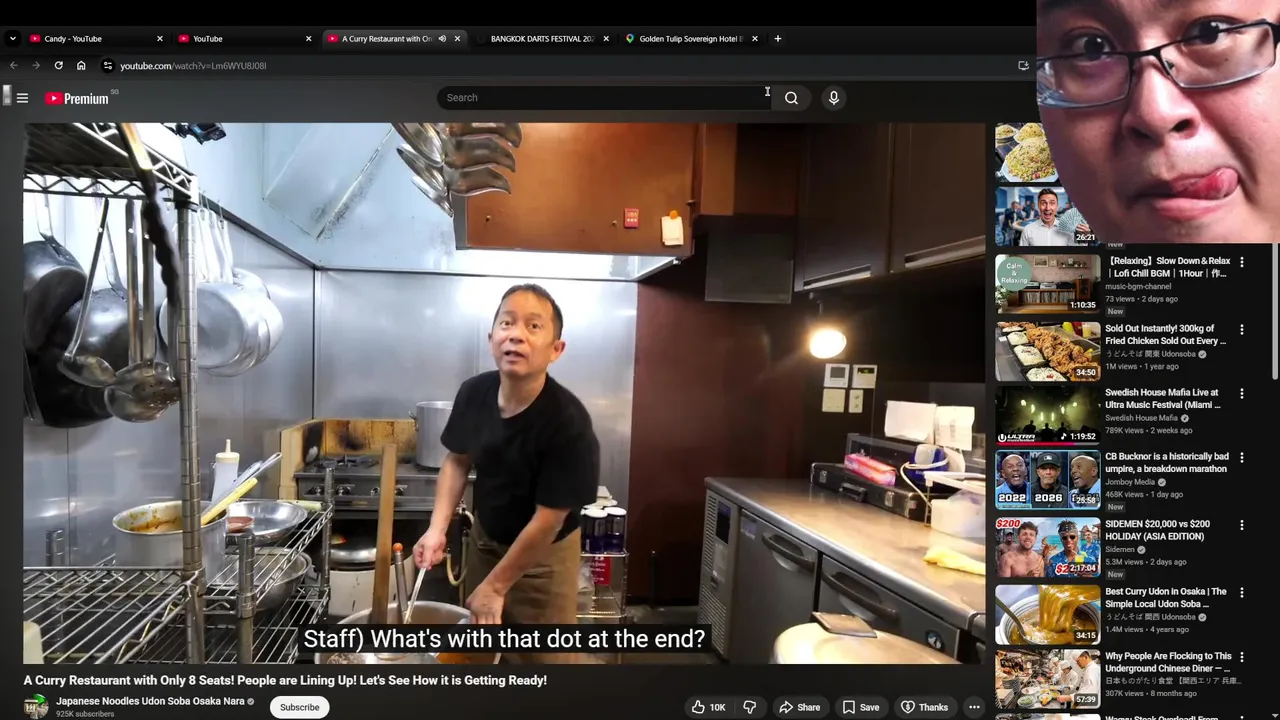The image size is (1280, 720).
Task: Close the Golden Tulip Sovereign Hotel tab
Action: (x=755, y=39)
